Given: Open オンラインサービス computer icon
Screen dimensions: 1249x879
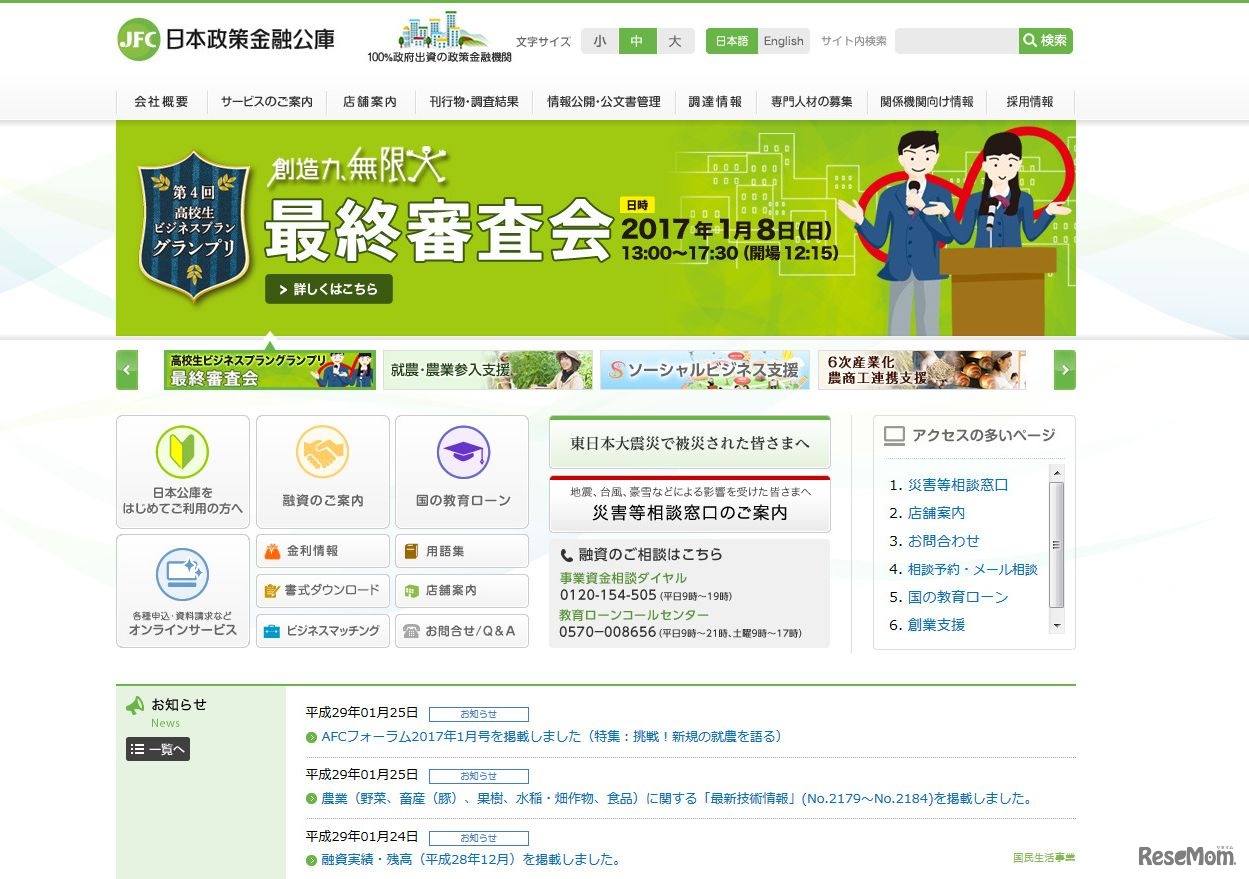Looking at the screenshot, I should [x=182, y=575].
